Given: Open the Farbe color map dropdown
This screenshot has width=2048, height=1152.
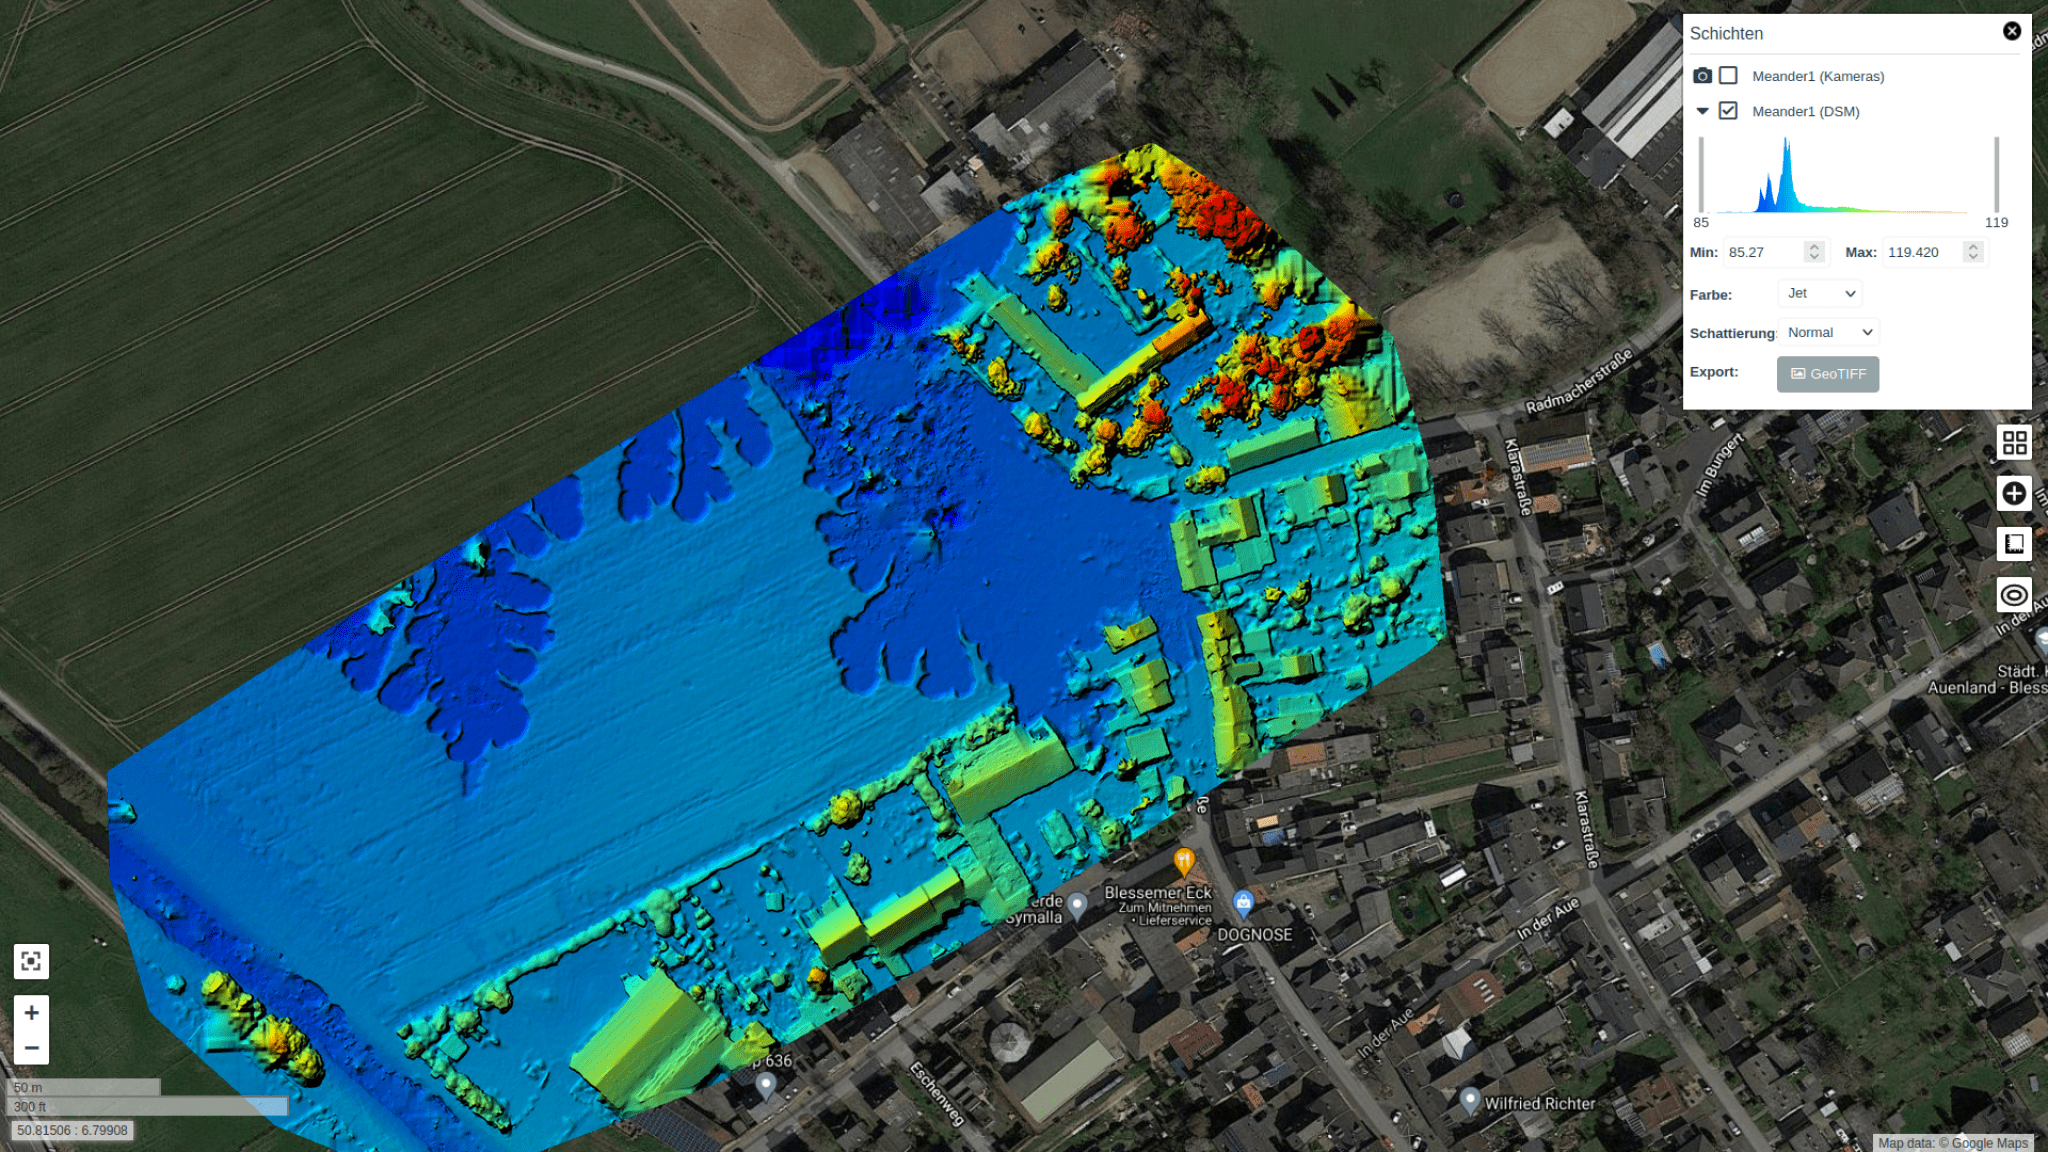Looking at the screenshot, I should (x=1821, y=293).
